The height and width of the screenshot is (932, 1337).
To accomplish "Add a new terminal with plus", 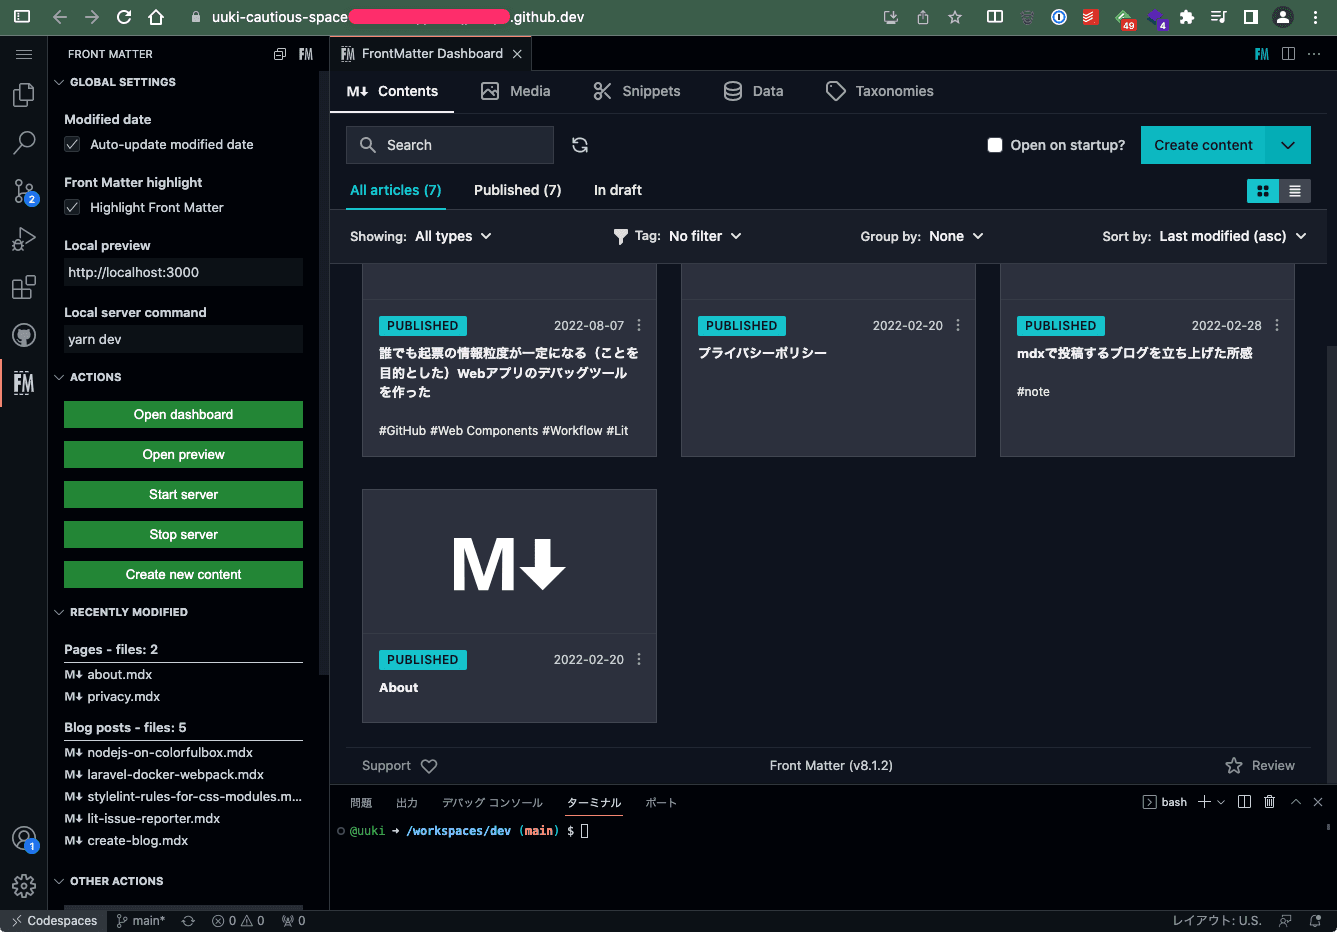I will (x=1204, y=802).
